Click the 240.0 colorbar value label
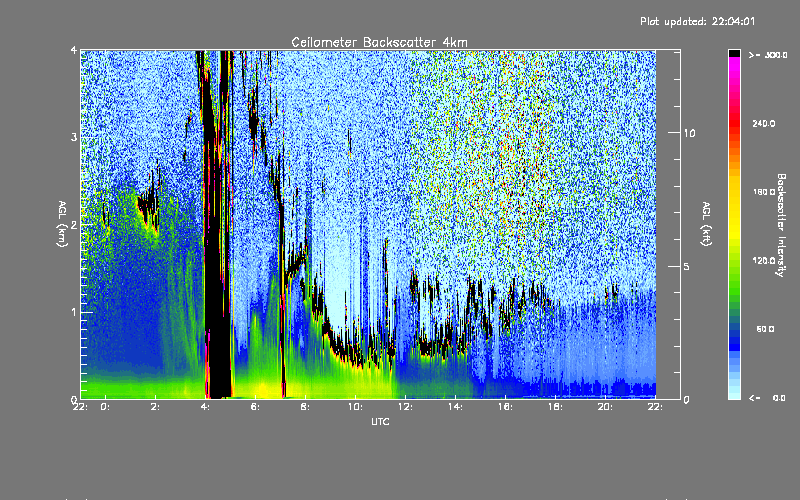This screenshot has height=500, width=800. click(764, 123)
